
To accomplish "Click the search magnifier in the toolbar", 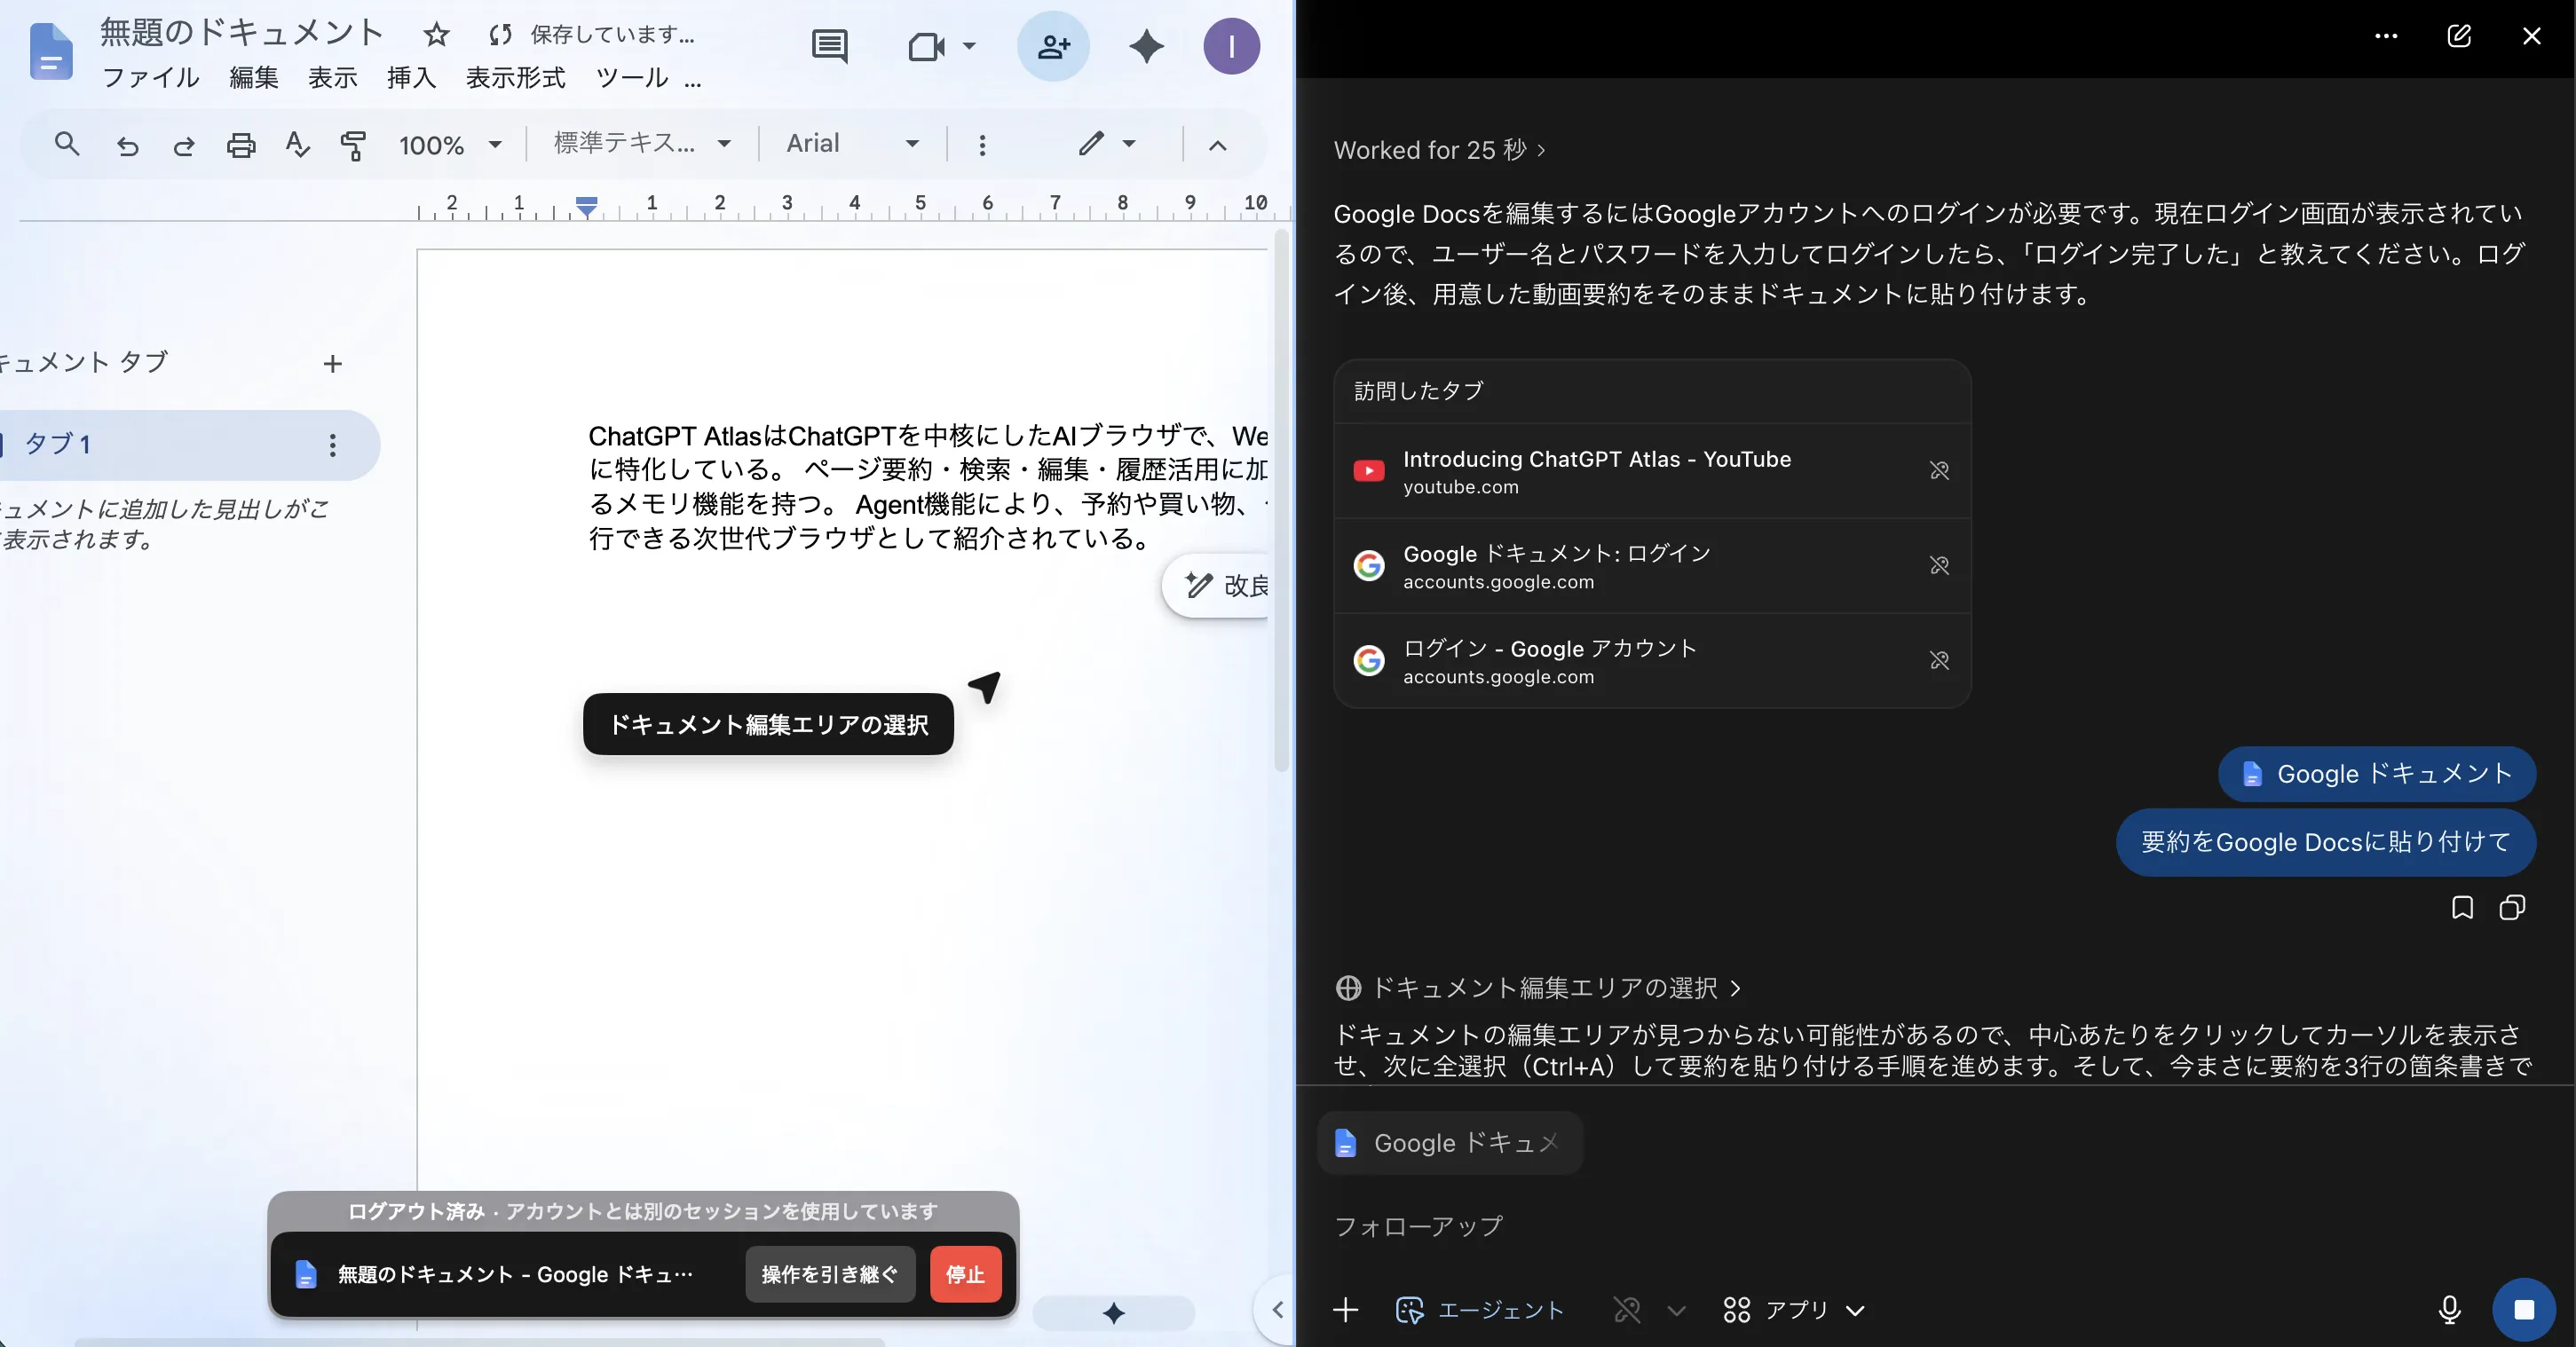I will pyautogui.click(x=67, y=145).
